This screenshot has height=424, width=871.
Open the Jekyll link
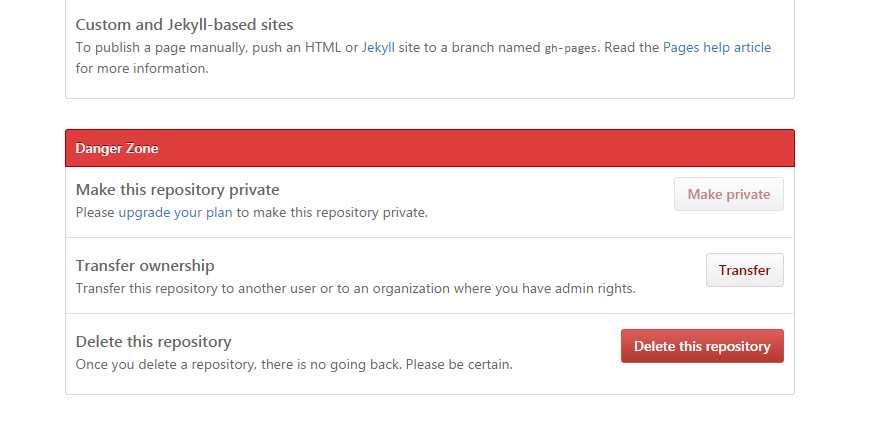point(378,47)
